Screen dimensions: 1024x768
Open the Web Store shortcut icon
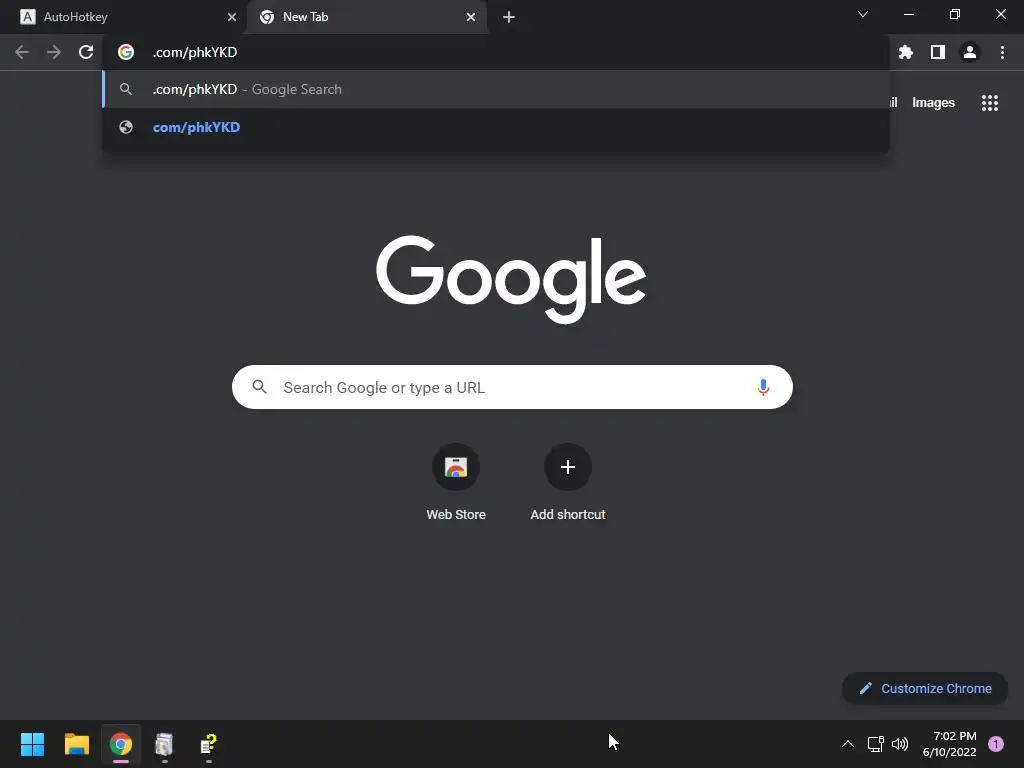coord(456,467)
